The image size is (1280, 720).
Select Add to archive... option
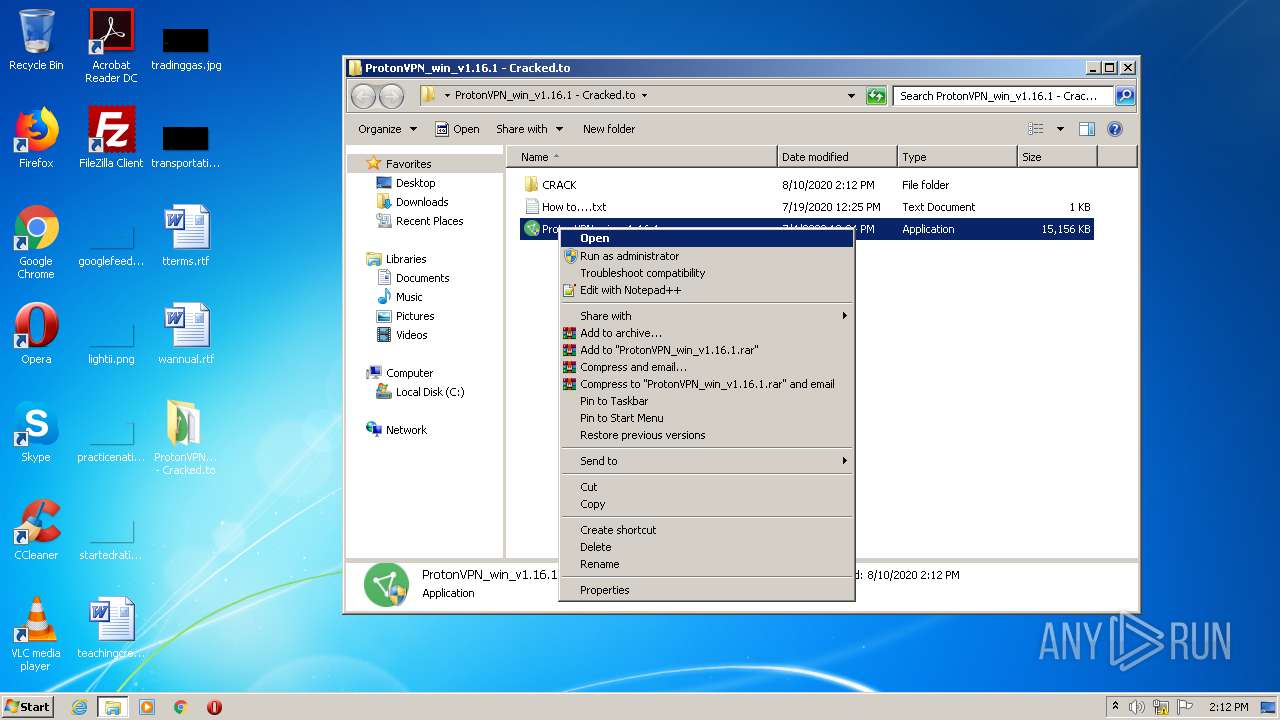pos(706,333)
